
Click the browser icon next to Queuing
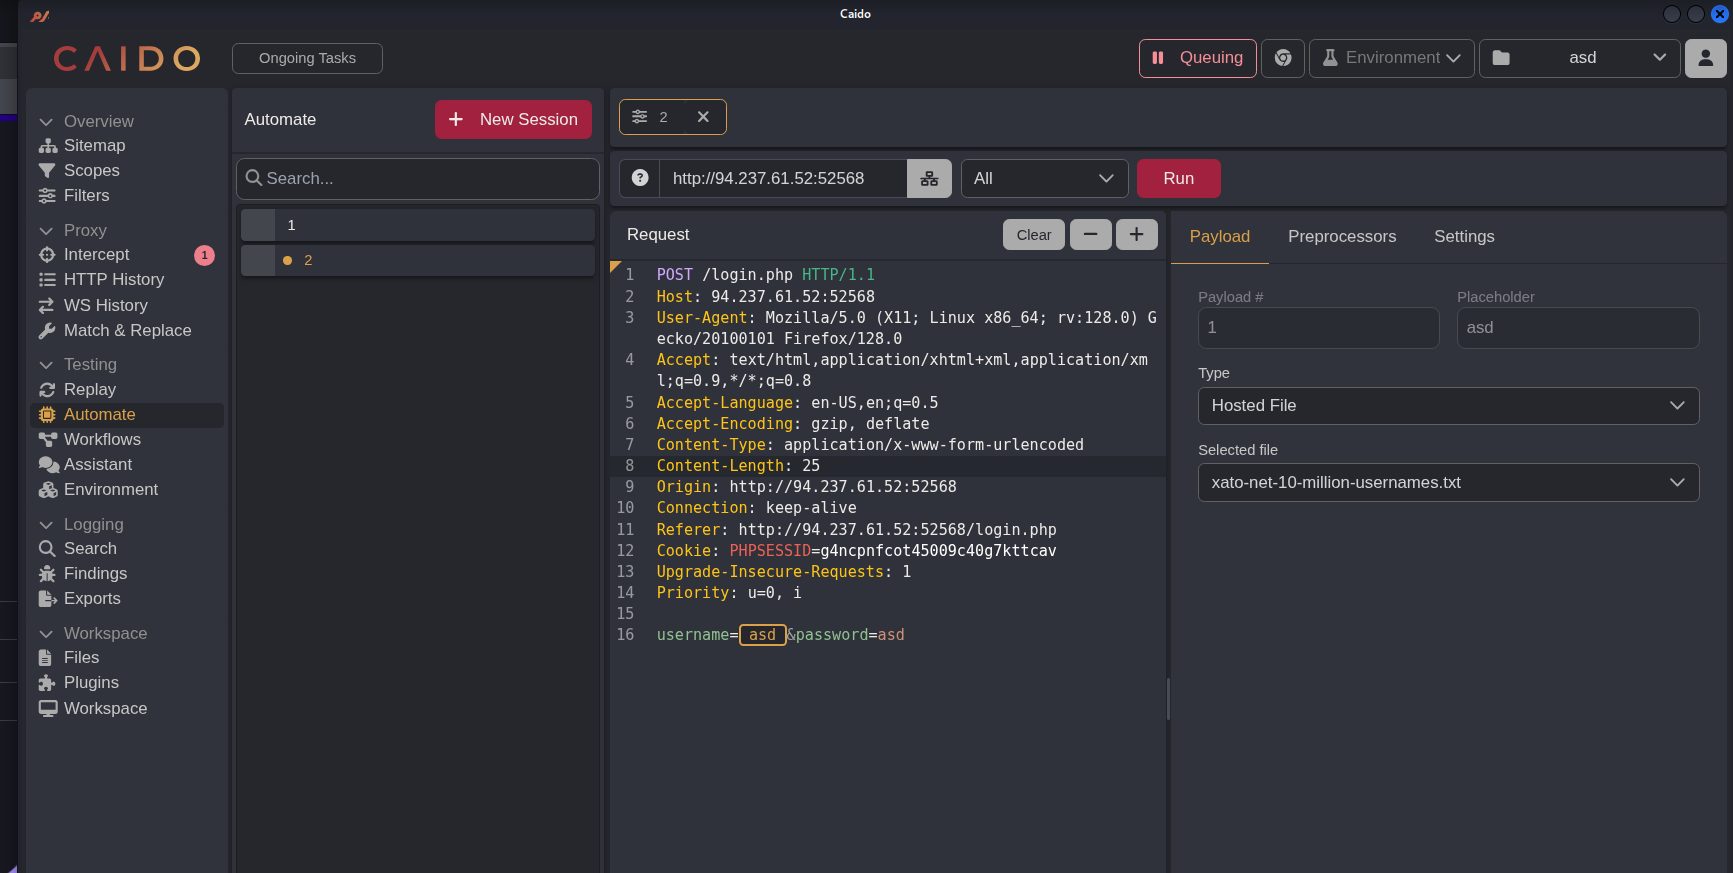(x=1283, y=58)
